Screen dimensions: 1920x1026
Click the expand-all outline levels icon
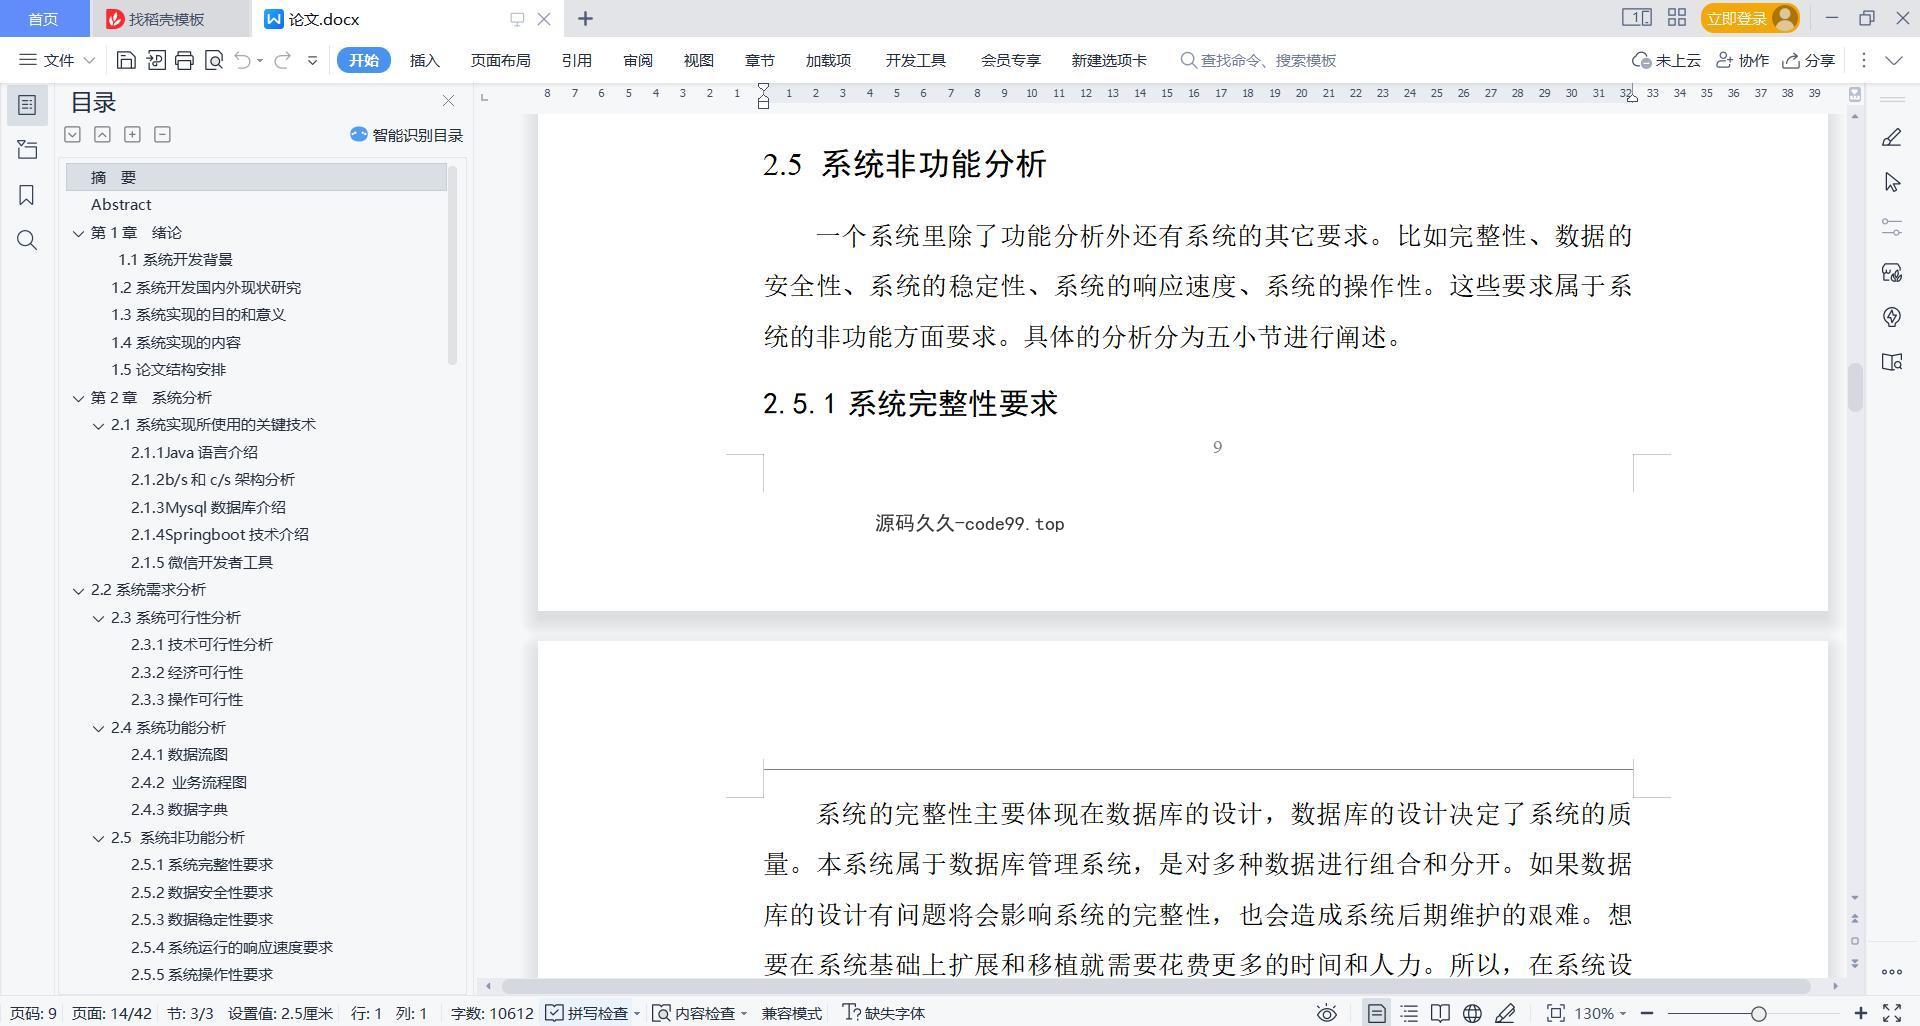73,134
